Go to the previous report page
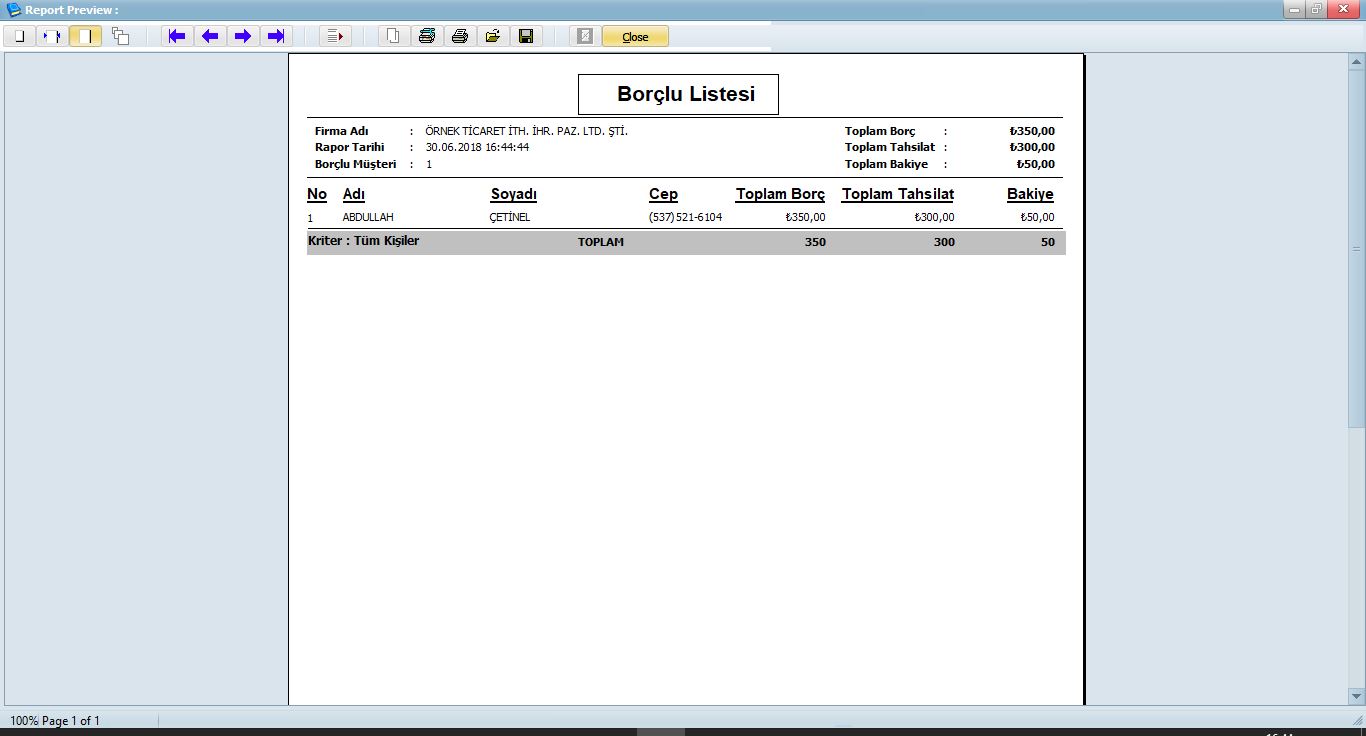 210,37
